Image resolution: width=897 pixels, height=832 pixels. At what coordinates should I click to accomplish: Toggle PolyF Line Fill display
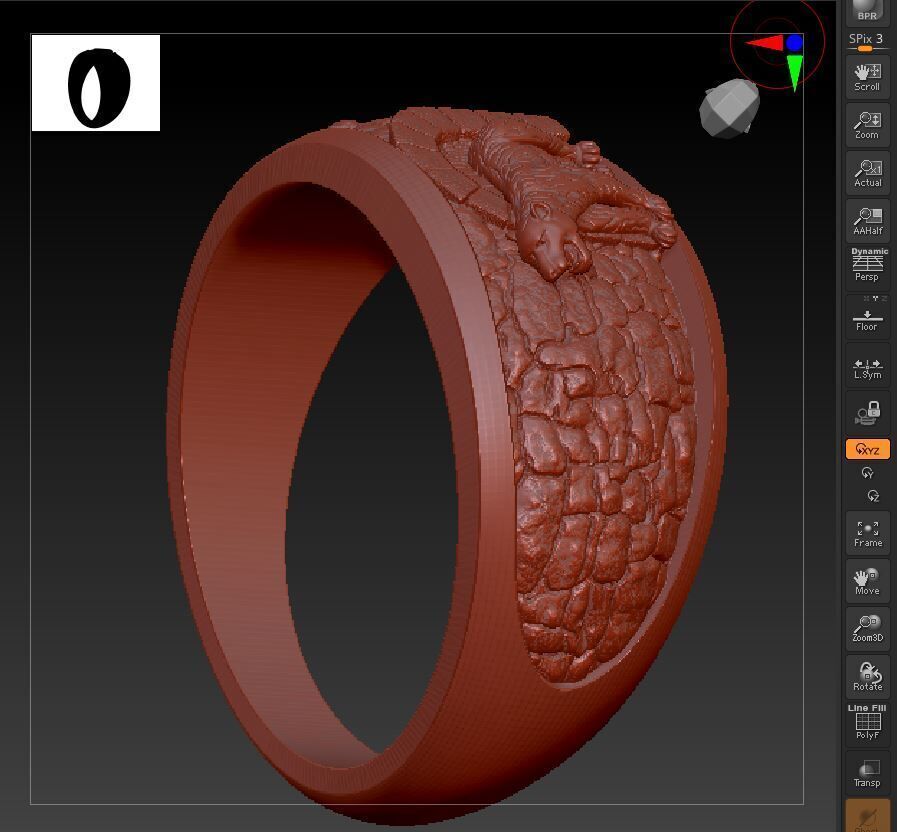coord(867,724)
